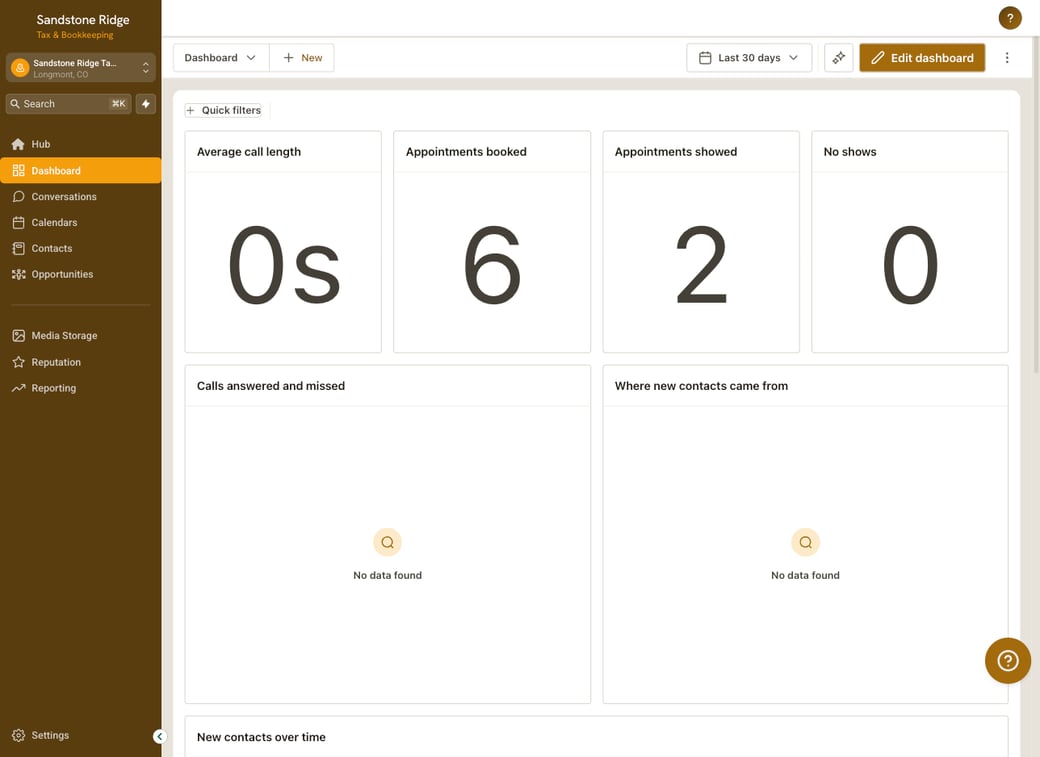
Task: Open the three-dot more options menu
Action: click(x=1007, y=58)
